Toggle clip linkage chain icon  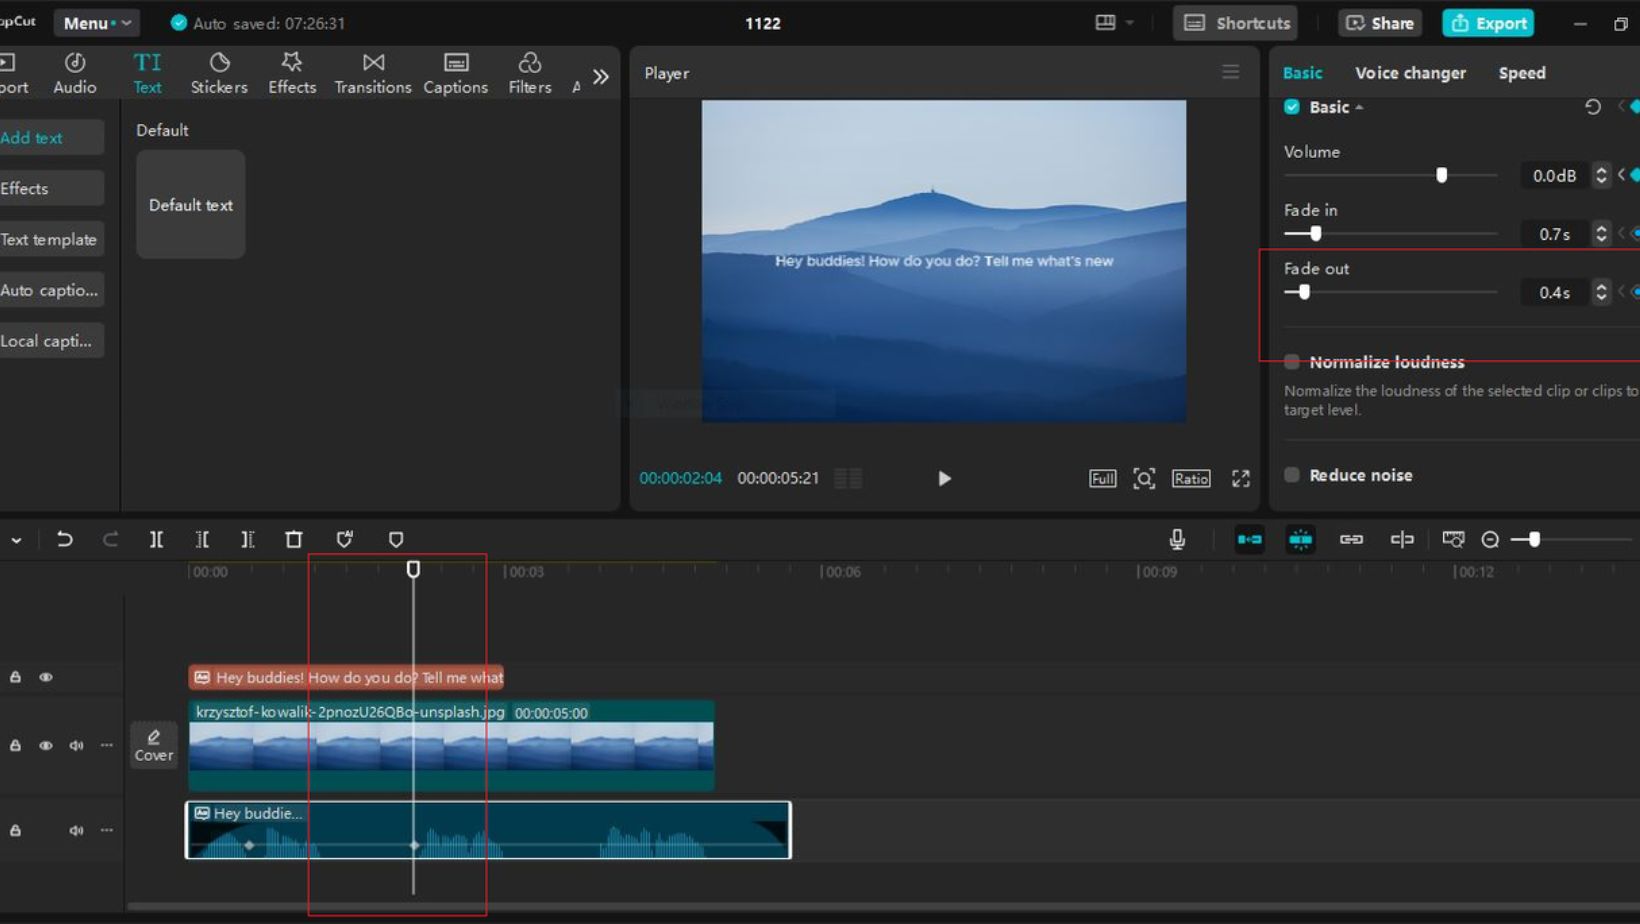[1351, 539]
